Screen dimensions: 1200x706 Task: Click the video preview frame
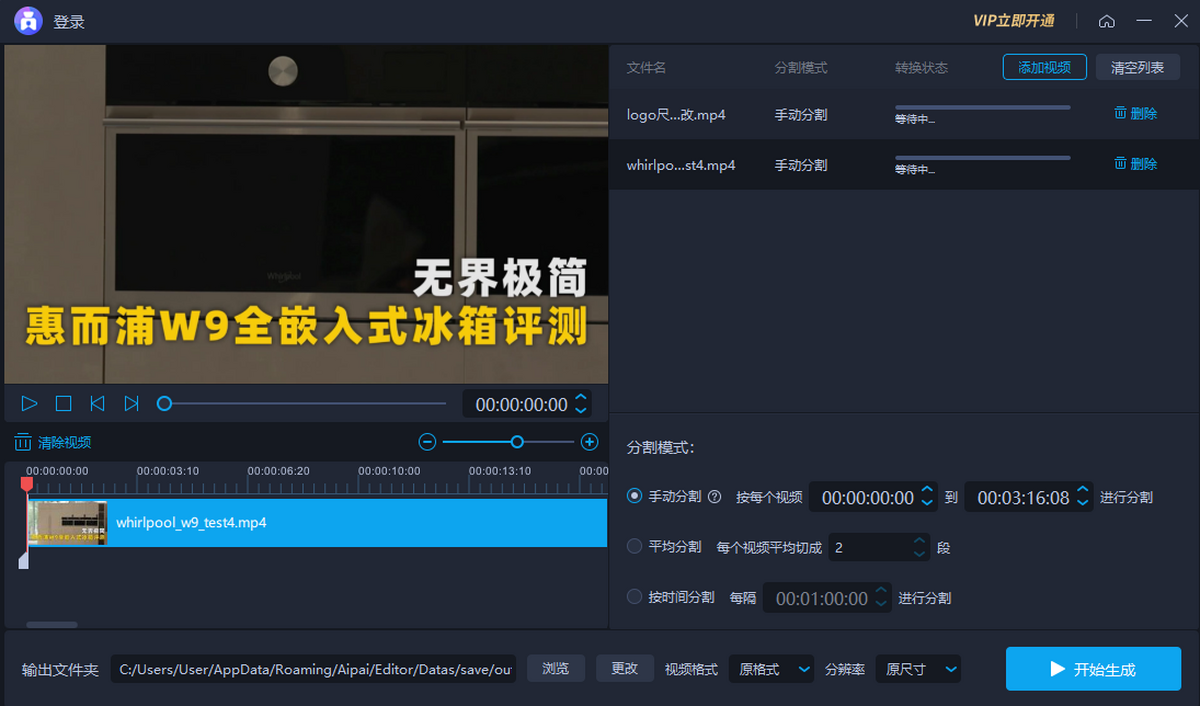[x=306, y=214]
